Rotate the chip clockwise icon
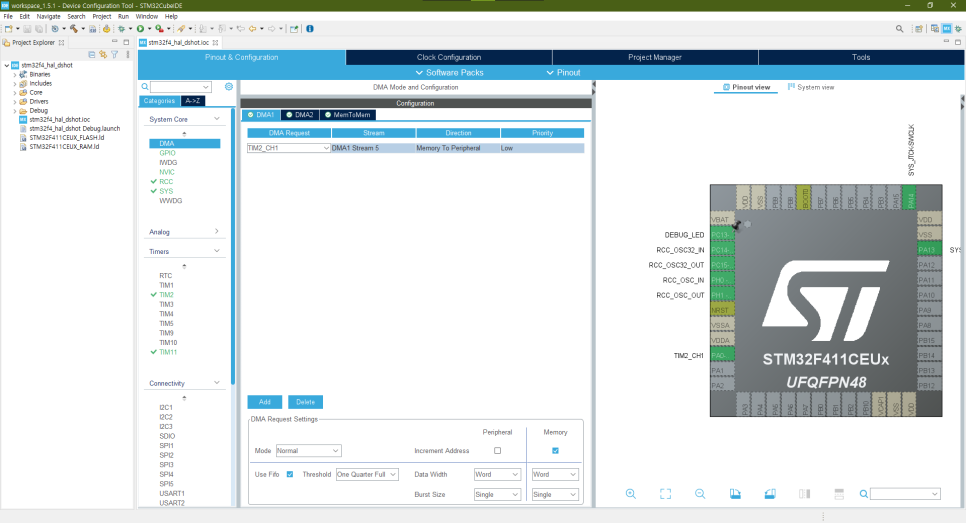Viewport: 966px width, 523px height. click(x=735, y=493)
